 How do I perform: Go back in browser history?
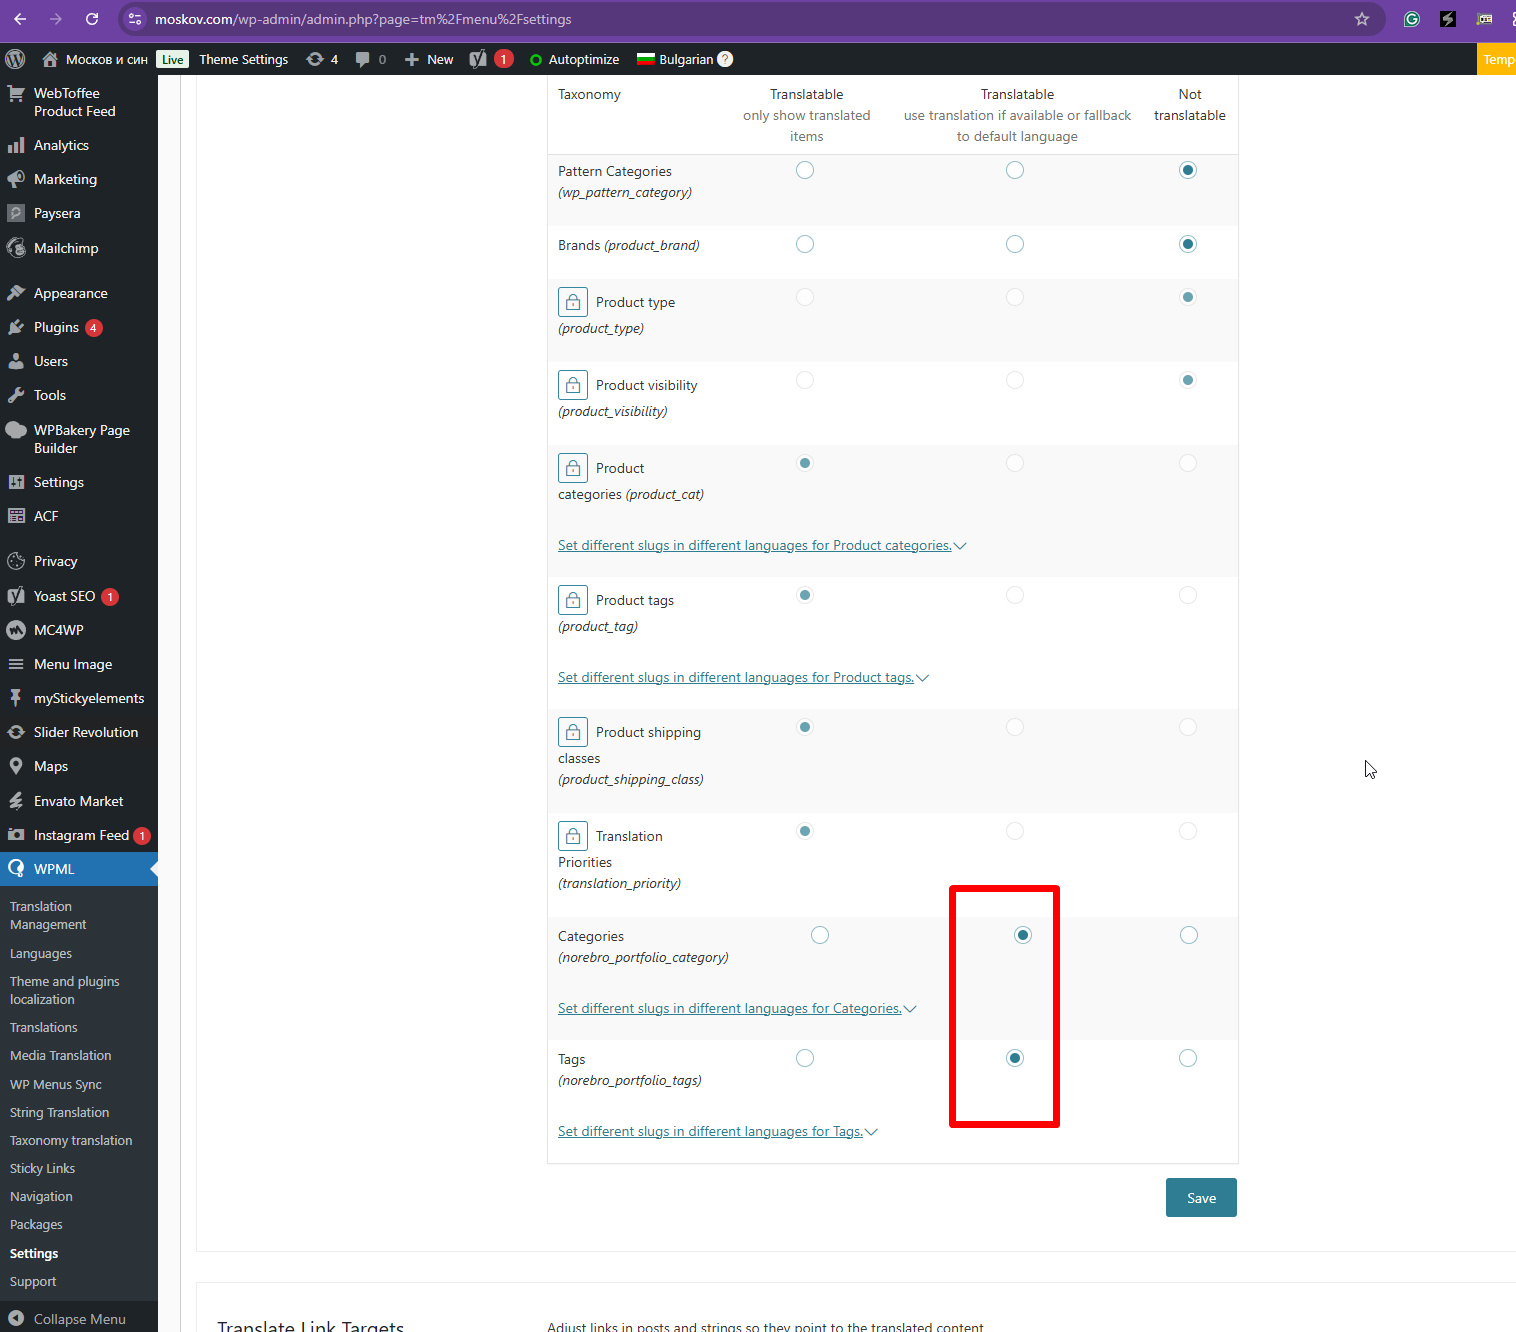coord(20,19)
